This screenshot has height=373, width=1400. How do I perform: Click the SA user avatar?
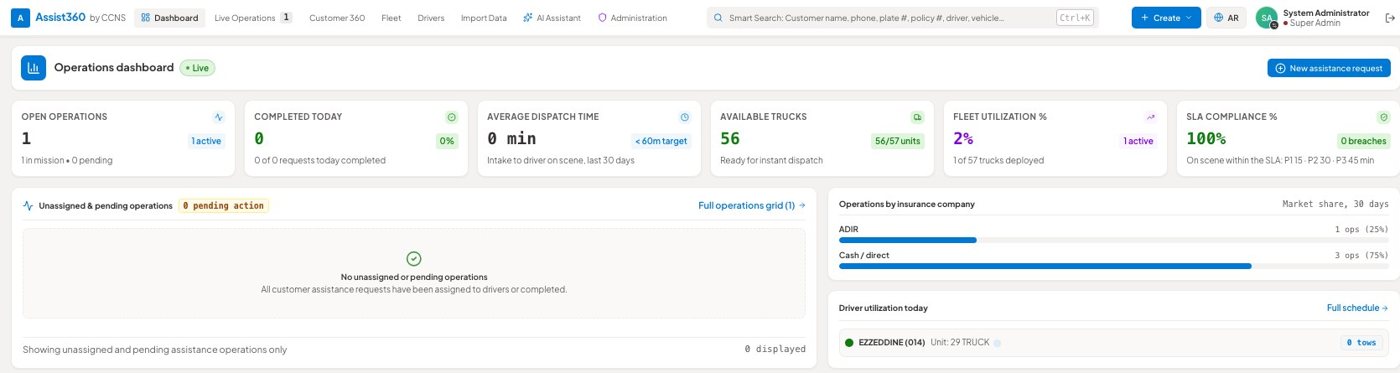tap(1266, 18)
